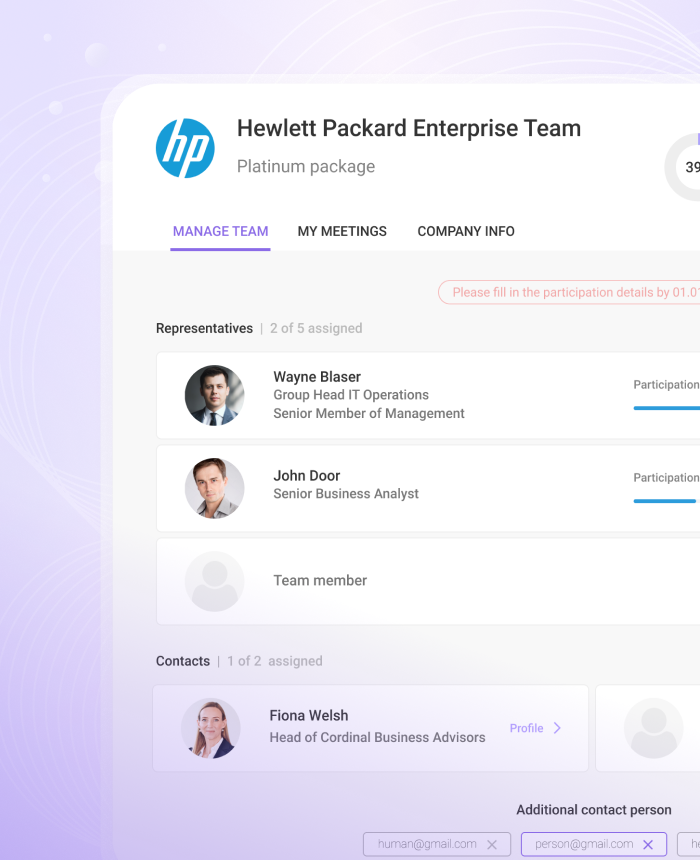Click the Representatives section heading
The image size is (700, 860).
tap(205, 328)
